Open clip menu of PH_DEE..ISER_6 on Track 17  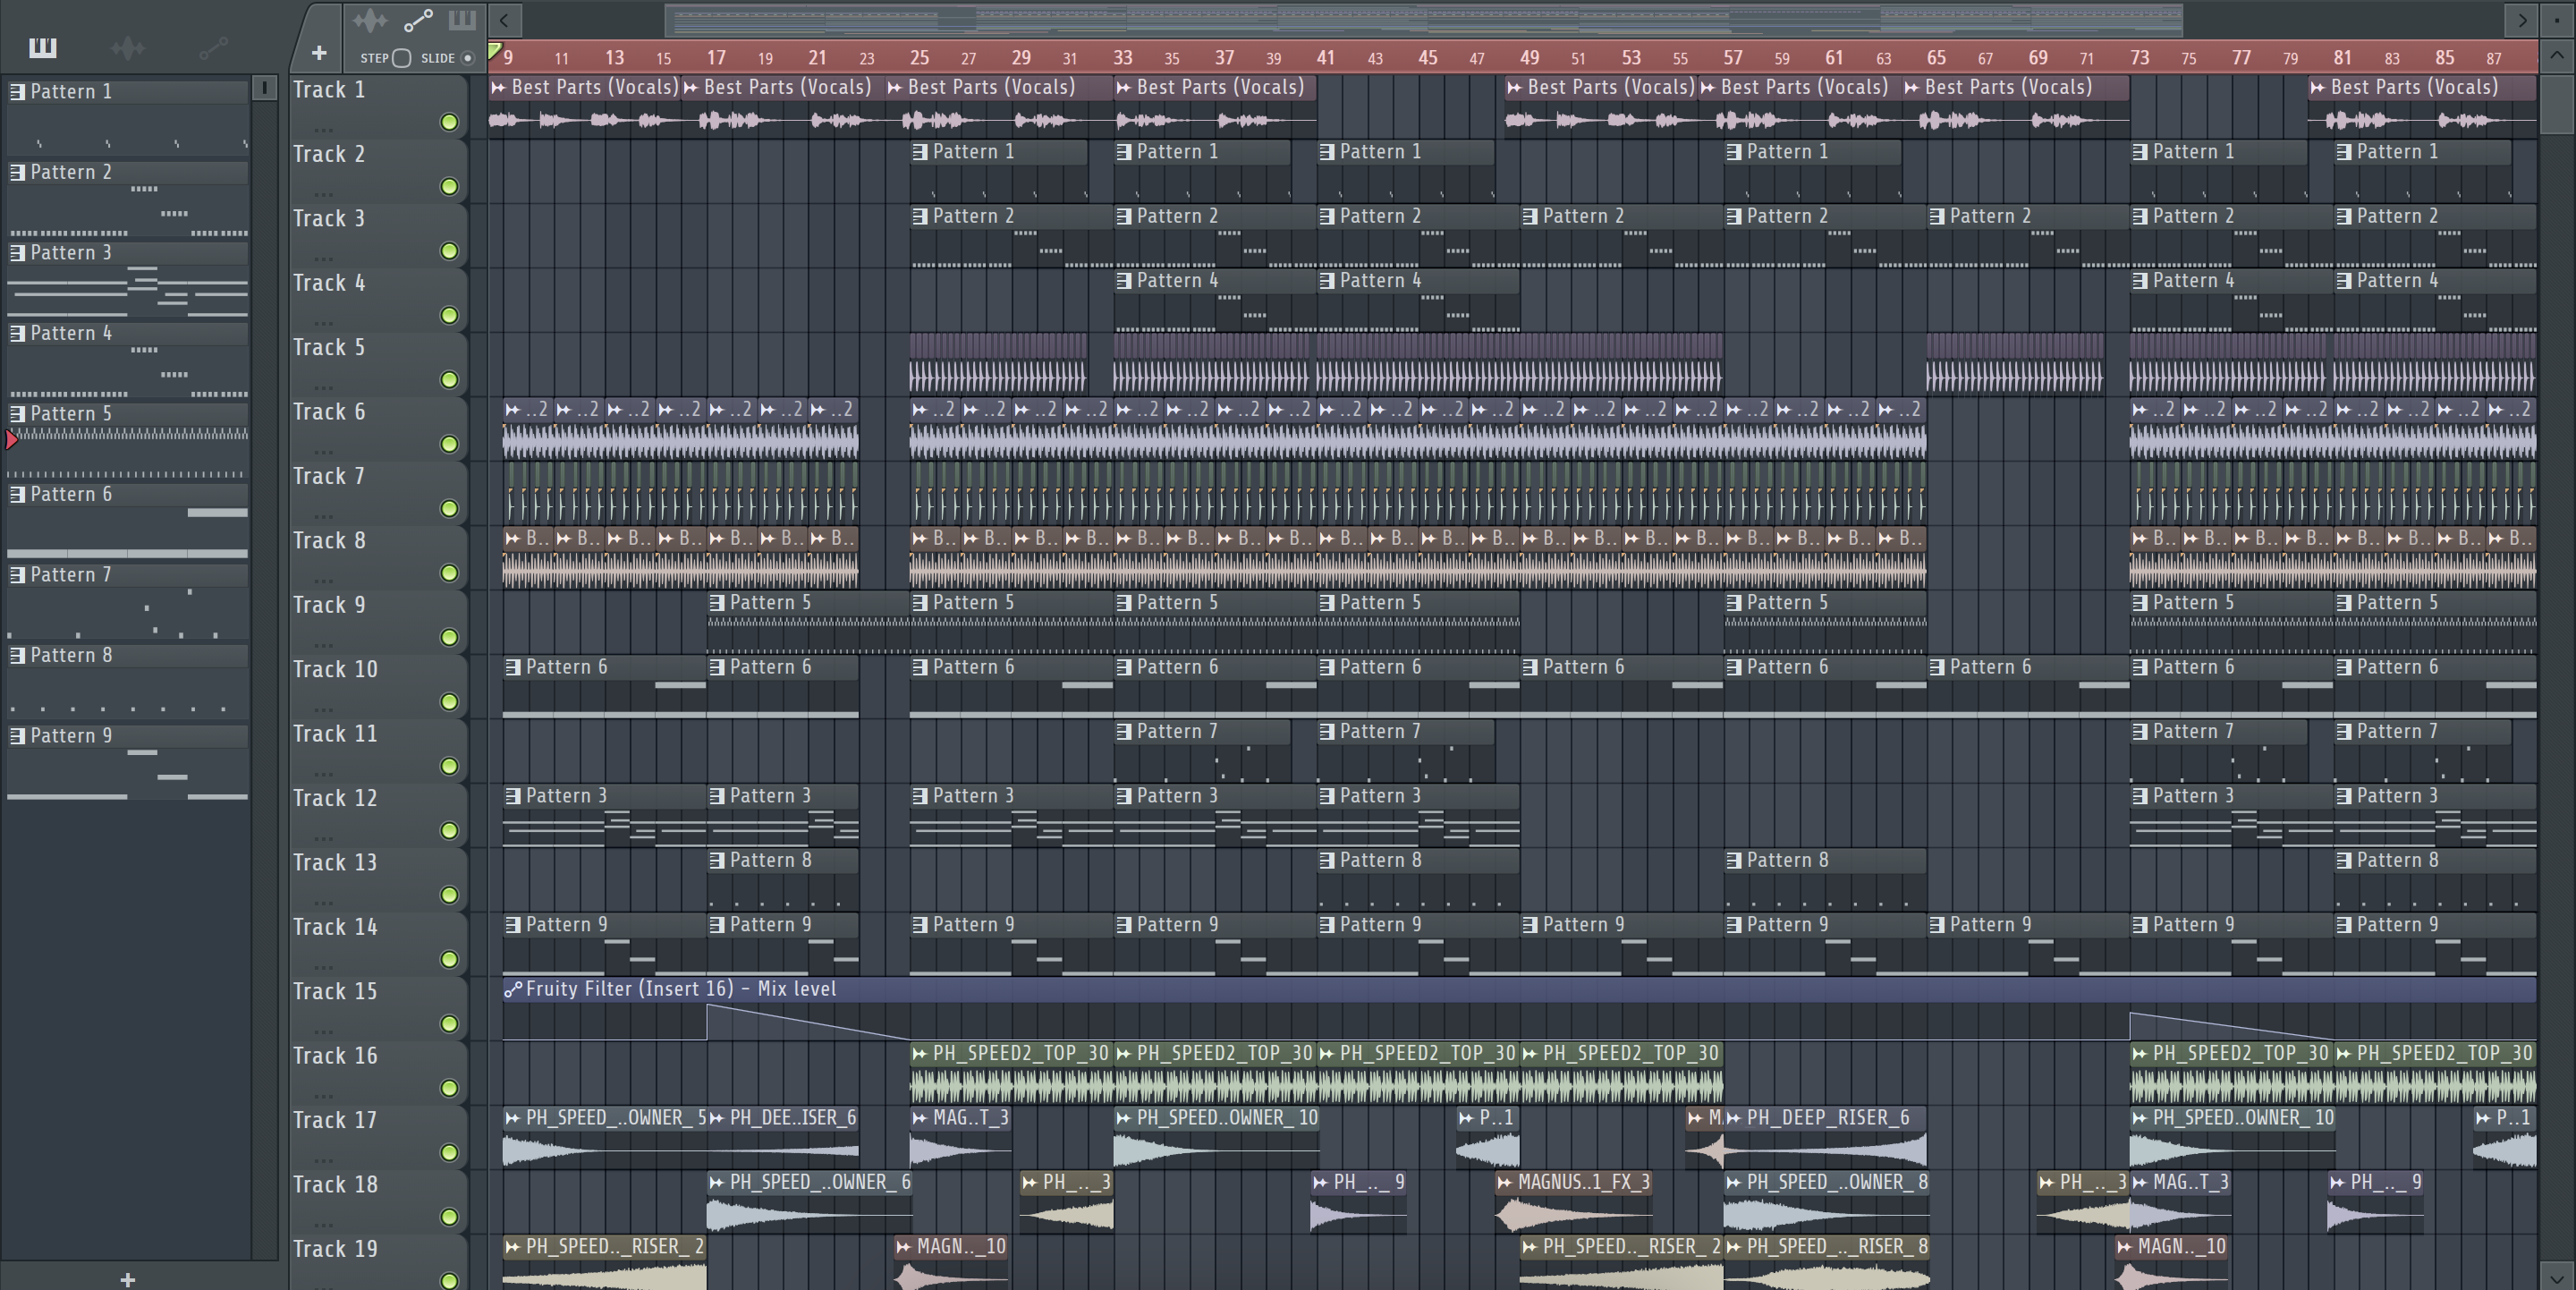pos(717,1118)
